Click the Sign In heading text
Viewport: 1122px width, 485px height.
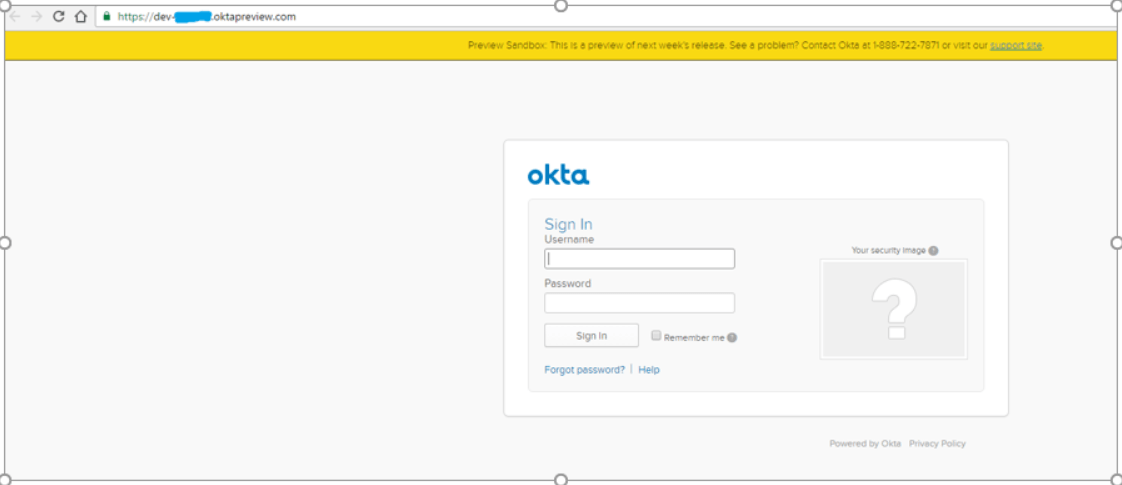[568, 224]
